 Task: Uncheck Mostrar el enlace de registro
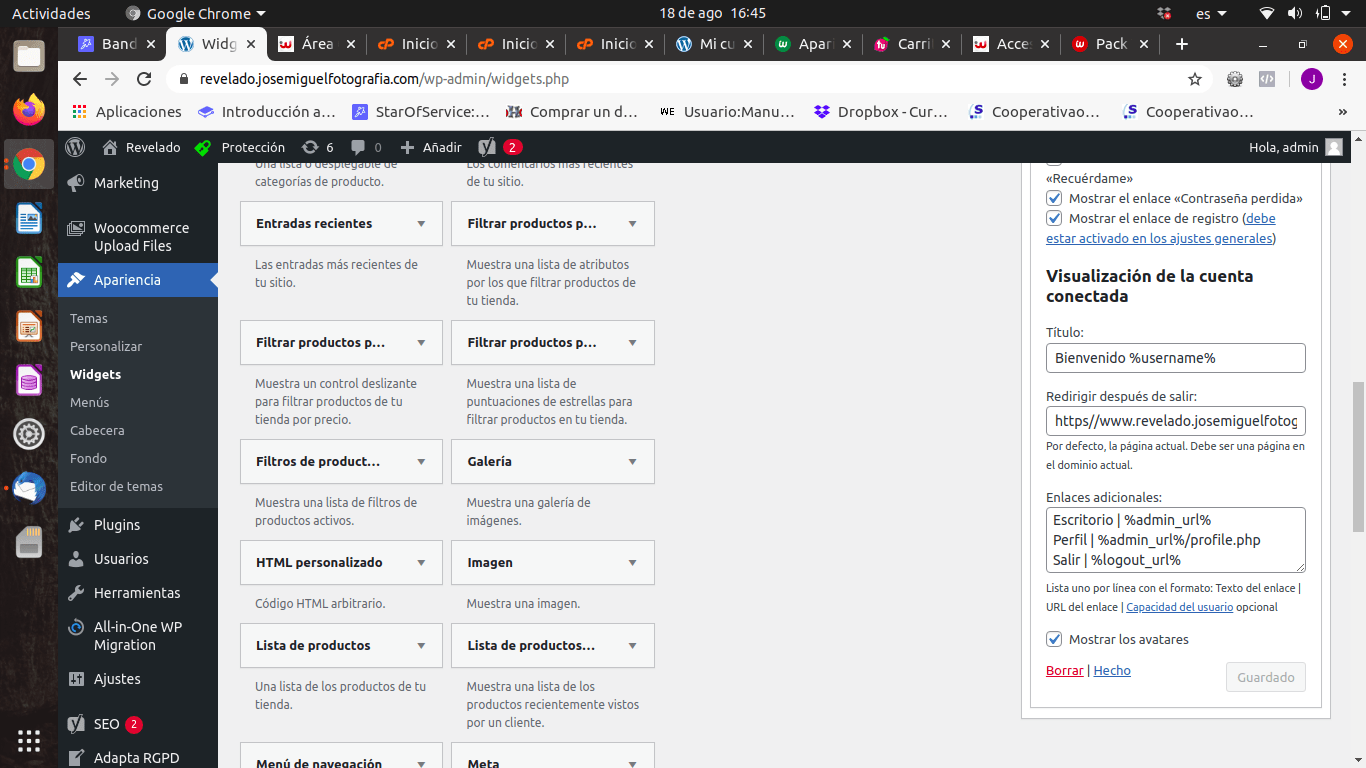[1054, 218]
